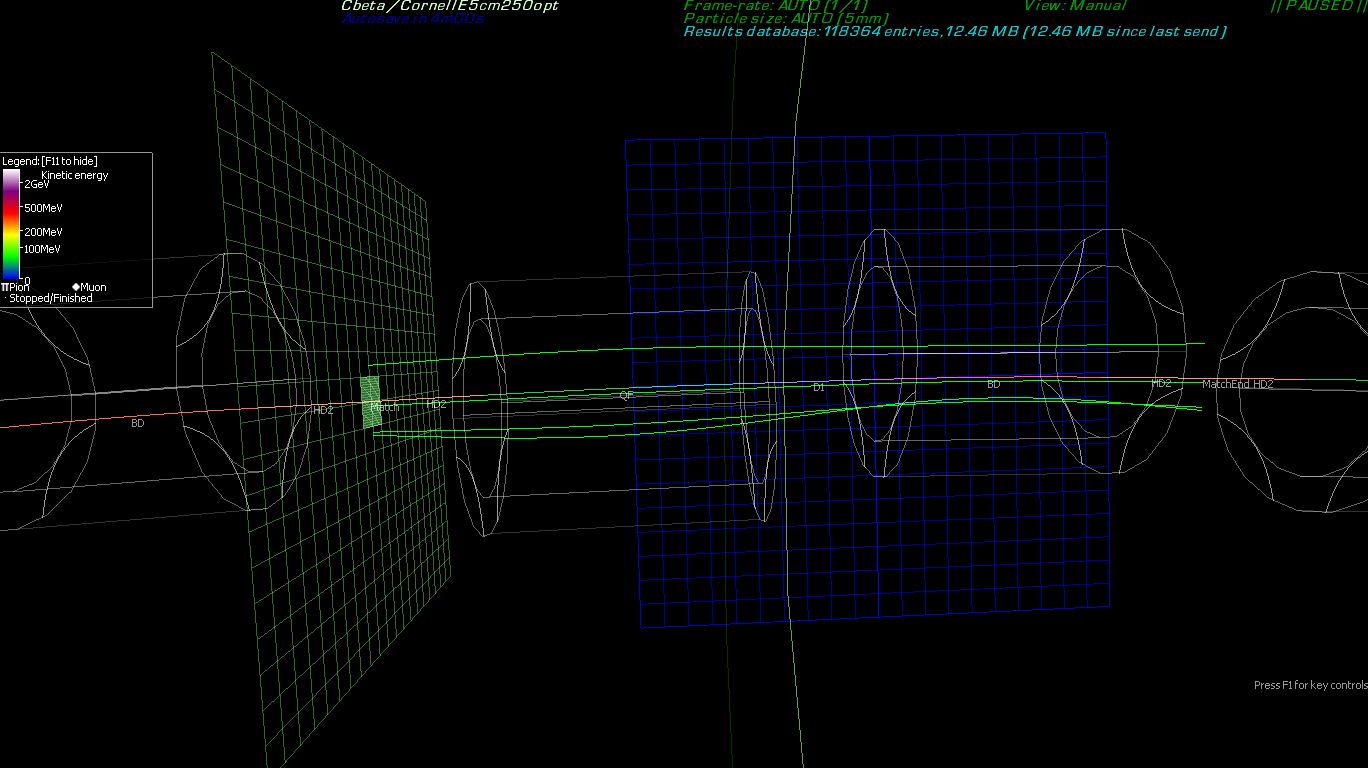Click the Press F1 for key controls hint
This screenshot has width=1368, height=768.
tap(1310, 685)
